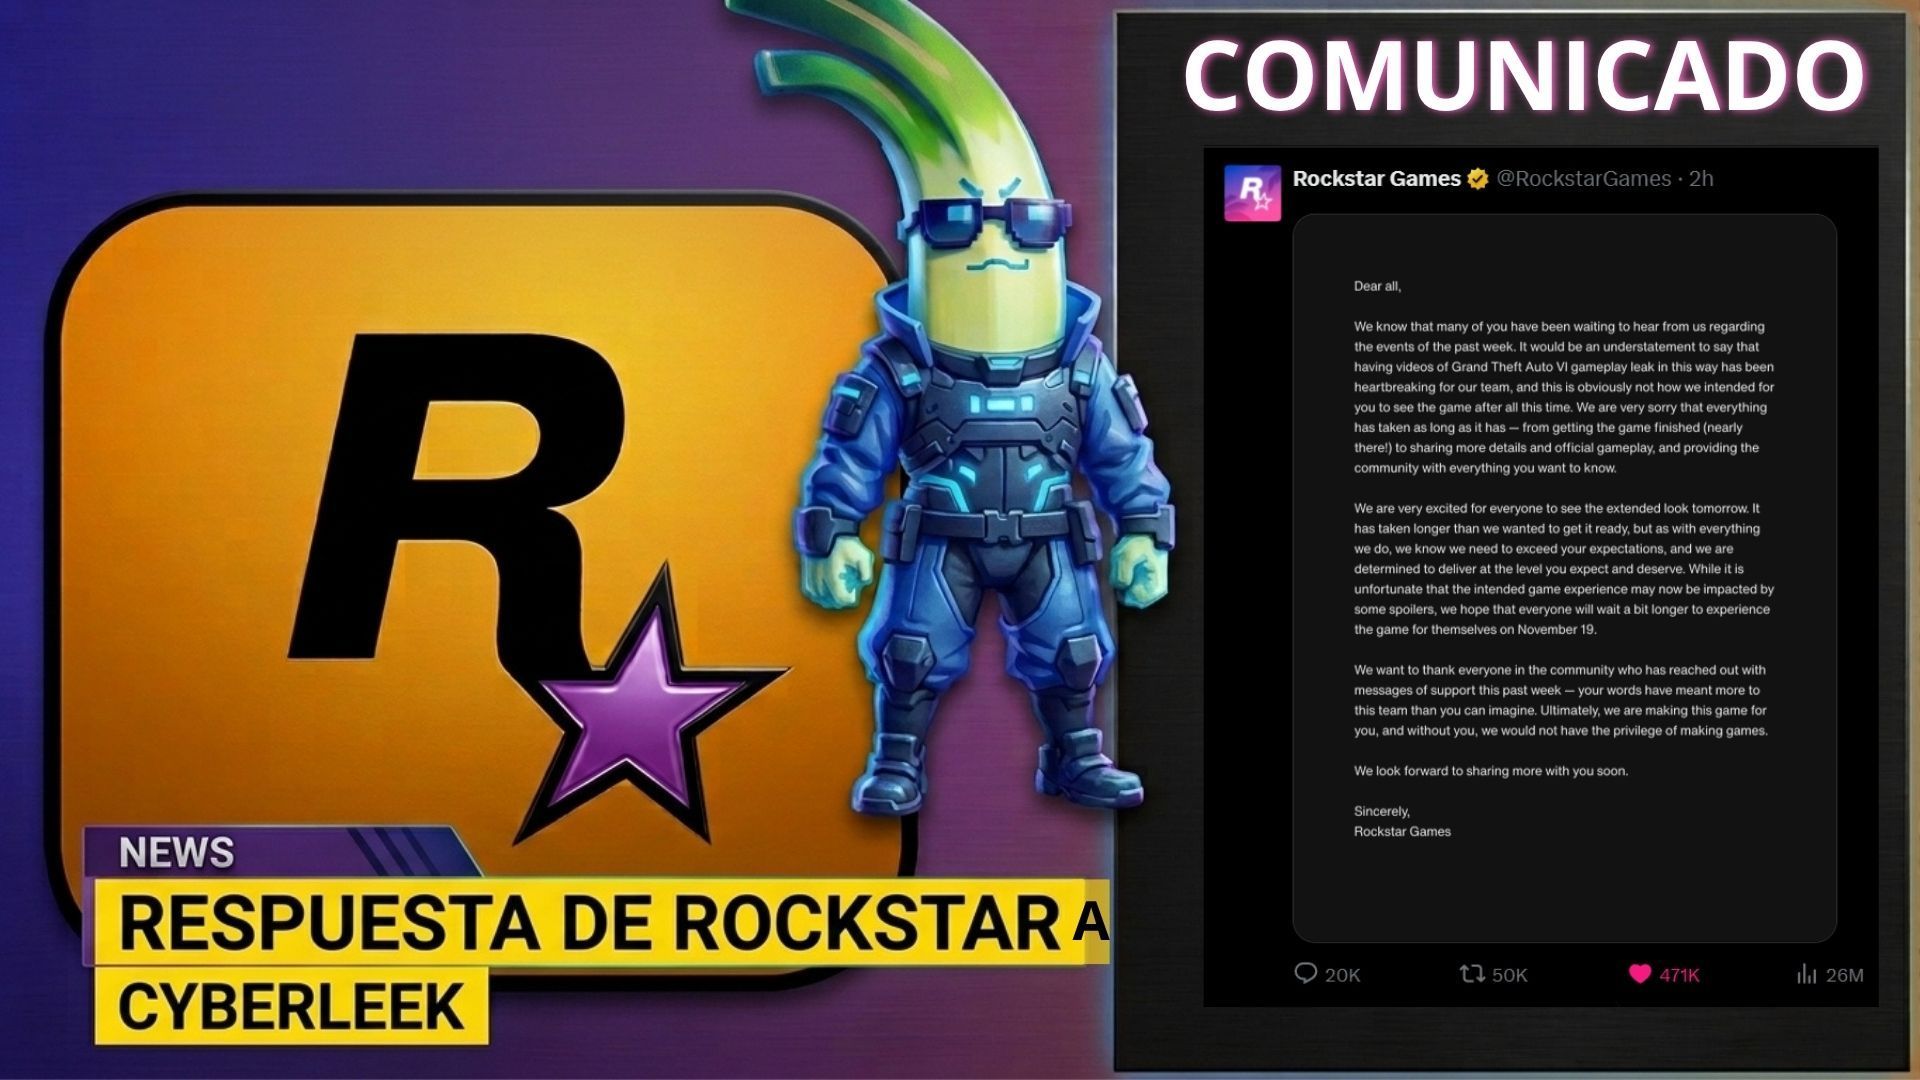Click the Rockstar Games profile avatar
Image resolution: width=1920 pixels, height=1080 pixels.
point(1252,192)
